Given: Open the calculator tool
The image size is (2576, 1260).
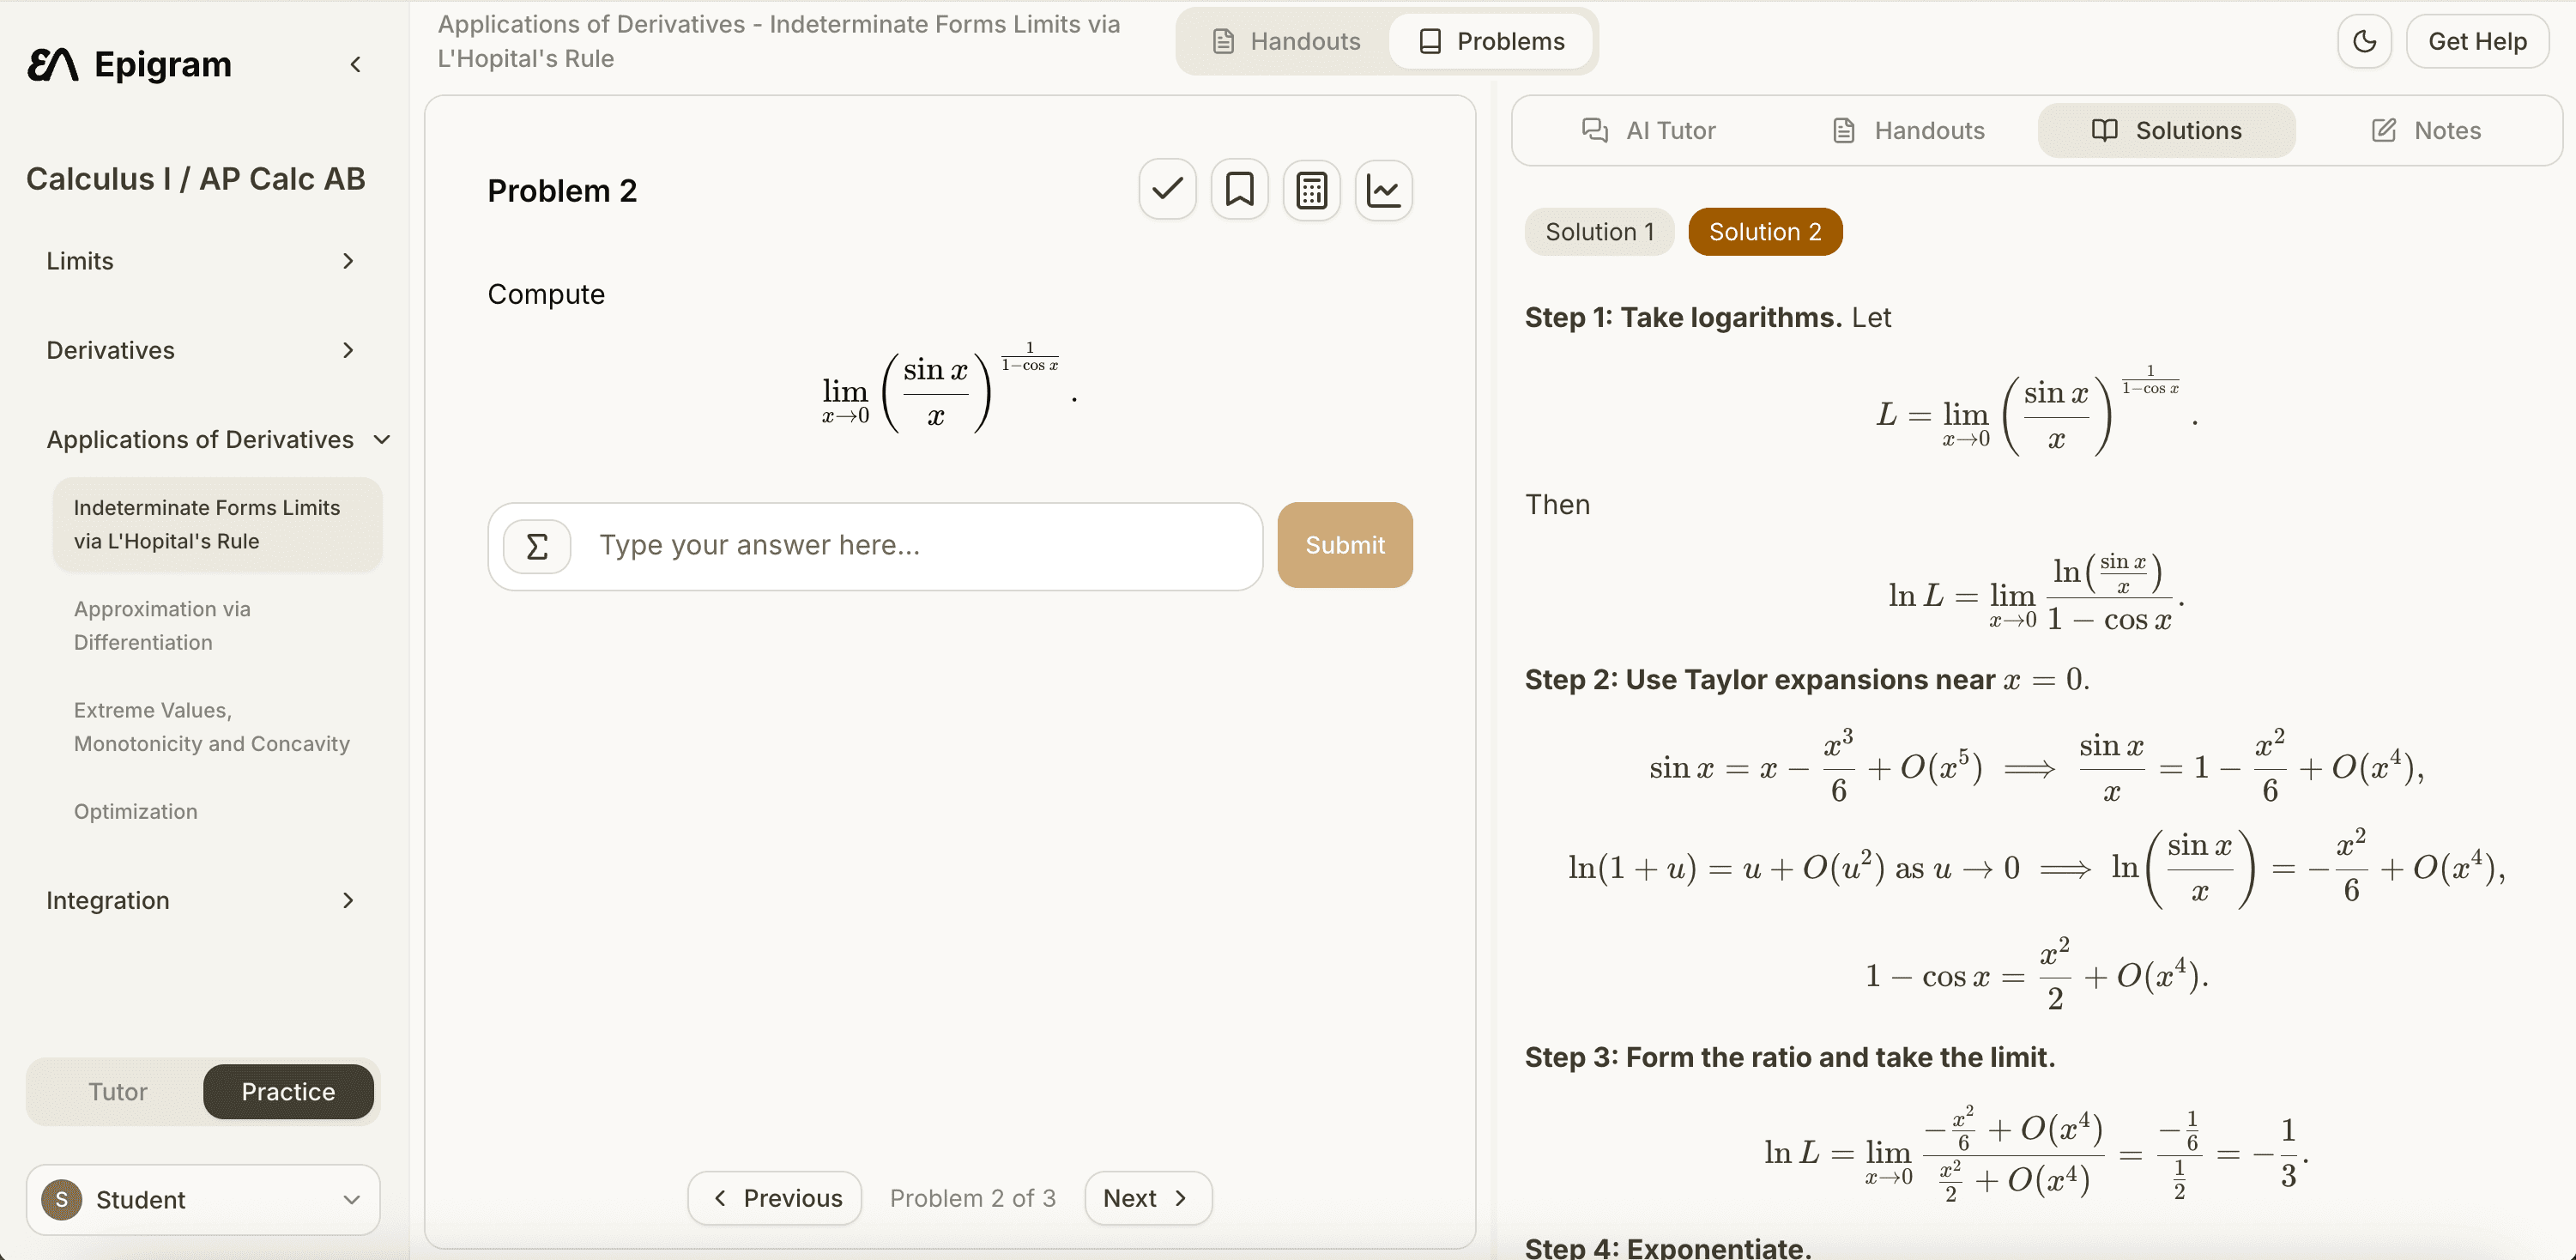Looking at the screenshot, I should (x=1311, y=190).
